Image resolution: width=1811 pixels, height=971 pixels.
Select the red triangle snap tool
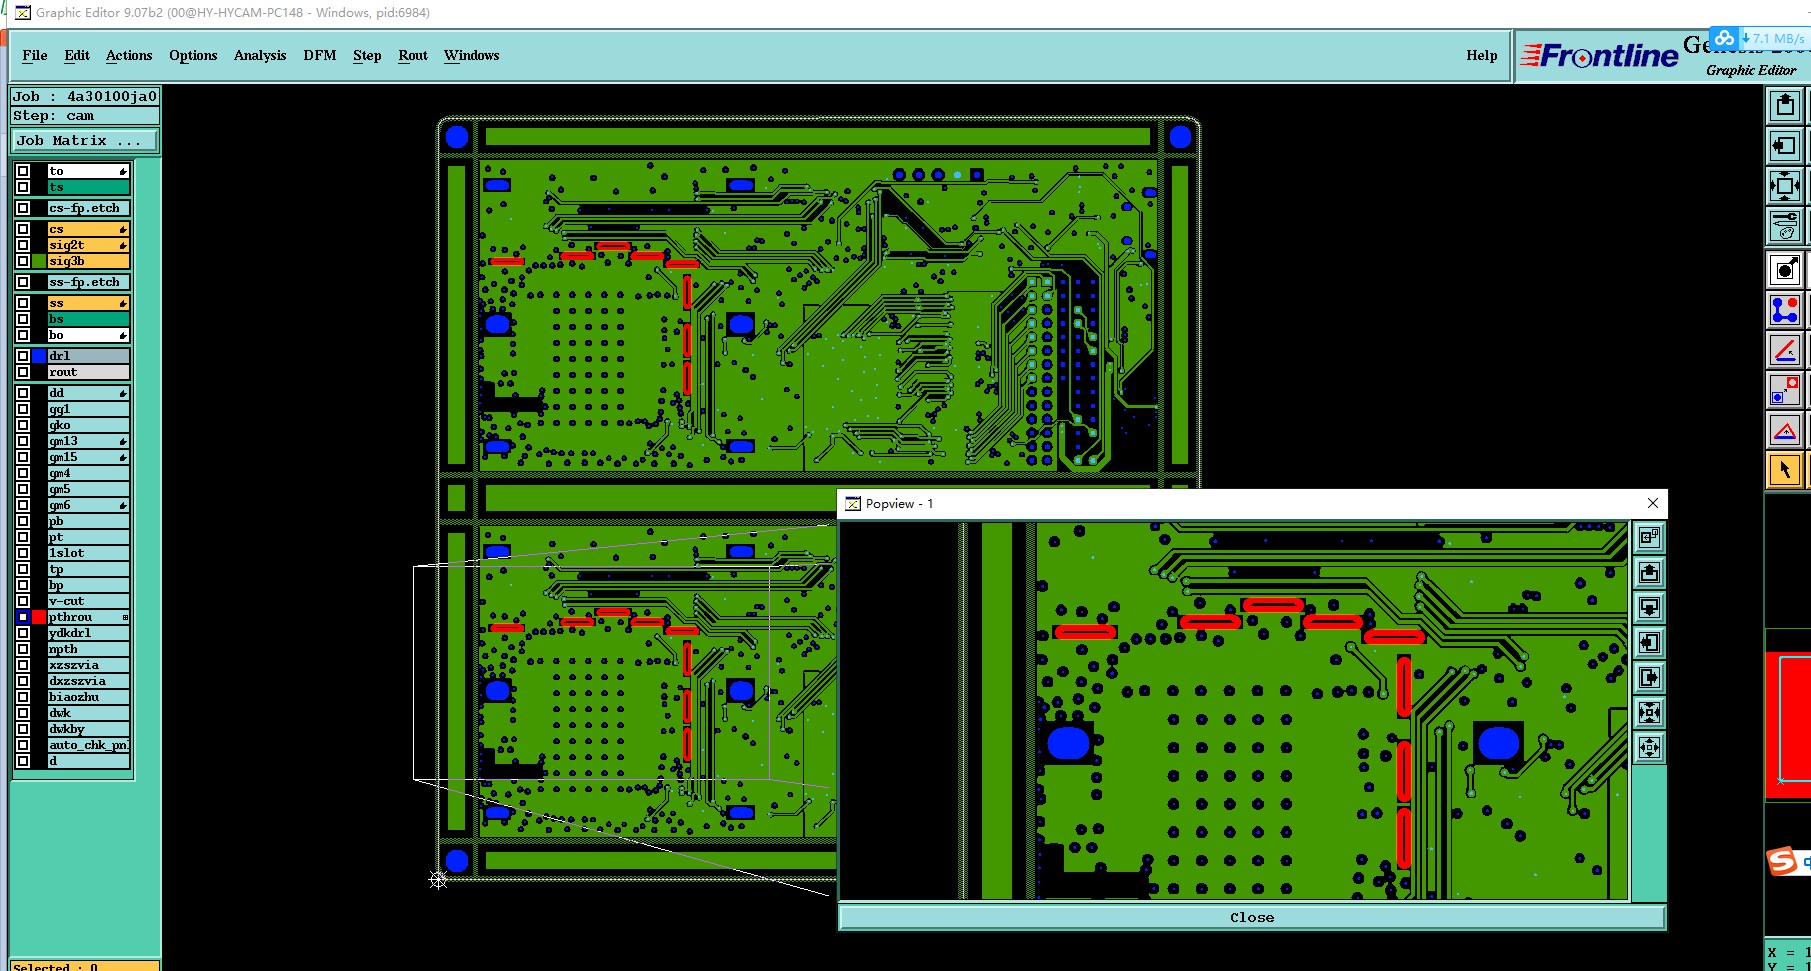tap(1785, 431)
